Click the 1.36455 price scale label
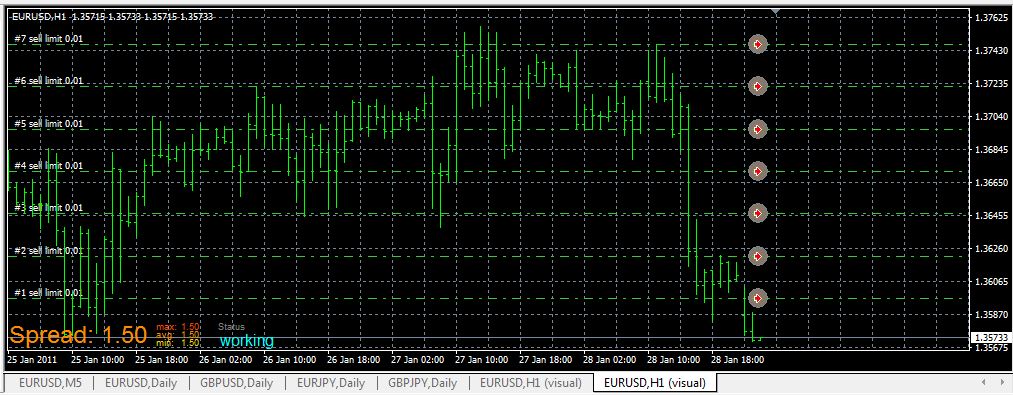 pyautogui.click(x=990, y=216)
